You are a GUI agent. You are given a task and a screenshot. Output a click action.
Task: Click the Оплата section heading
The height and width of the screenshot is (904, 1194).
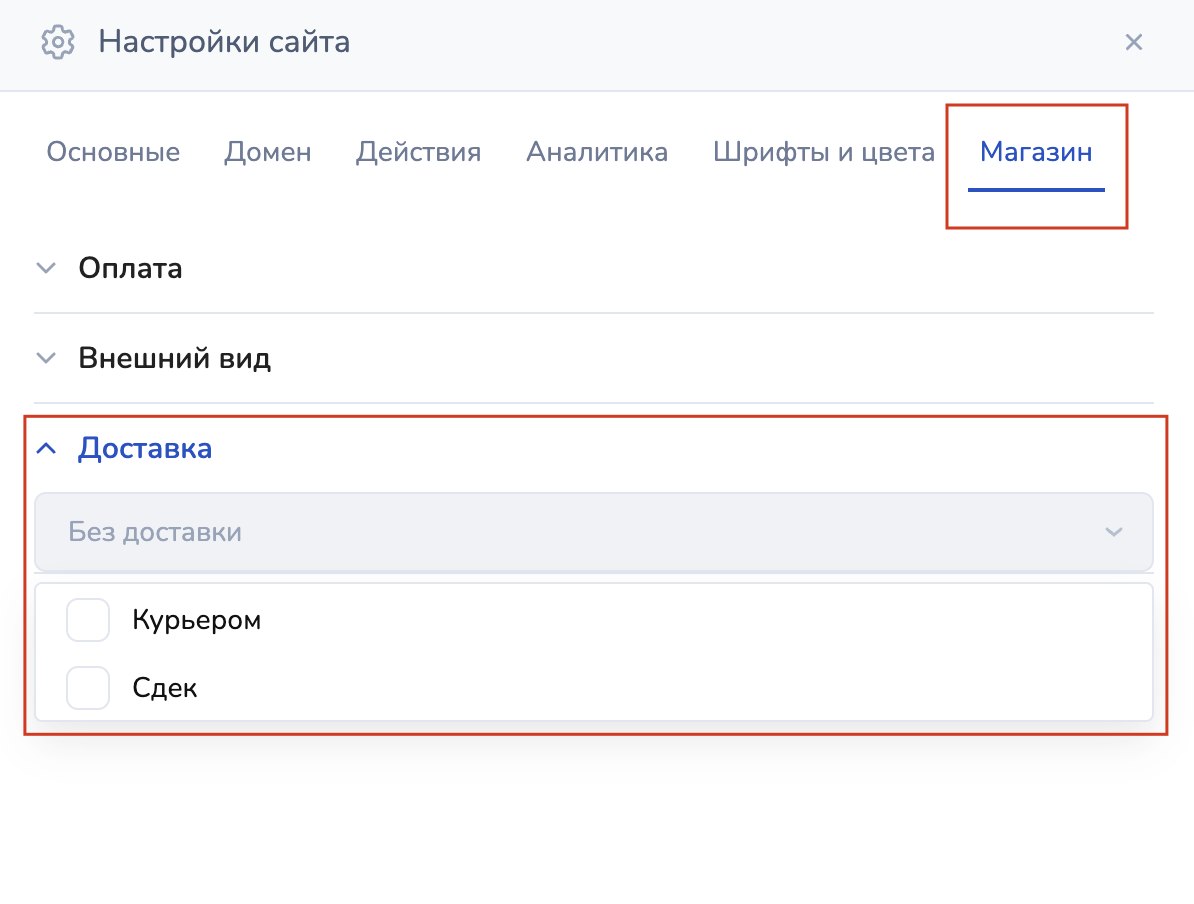click(x=130, y=268)
